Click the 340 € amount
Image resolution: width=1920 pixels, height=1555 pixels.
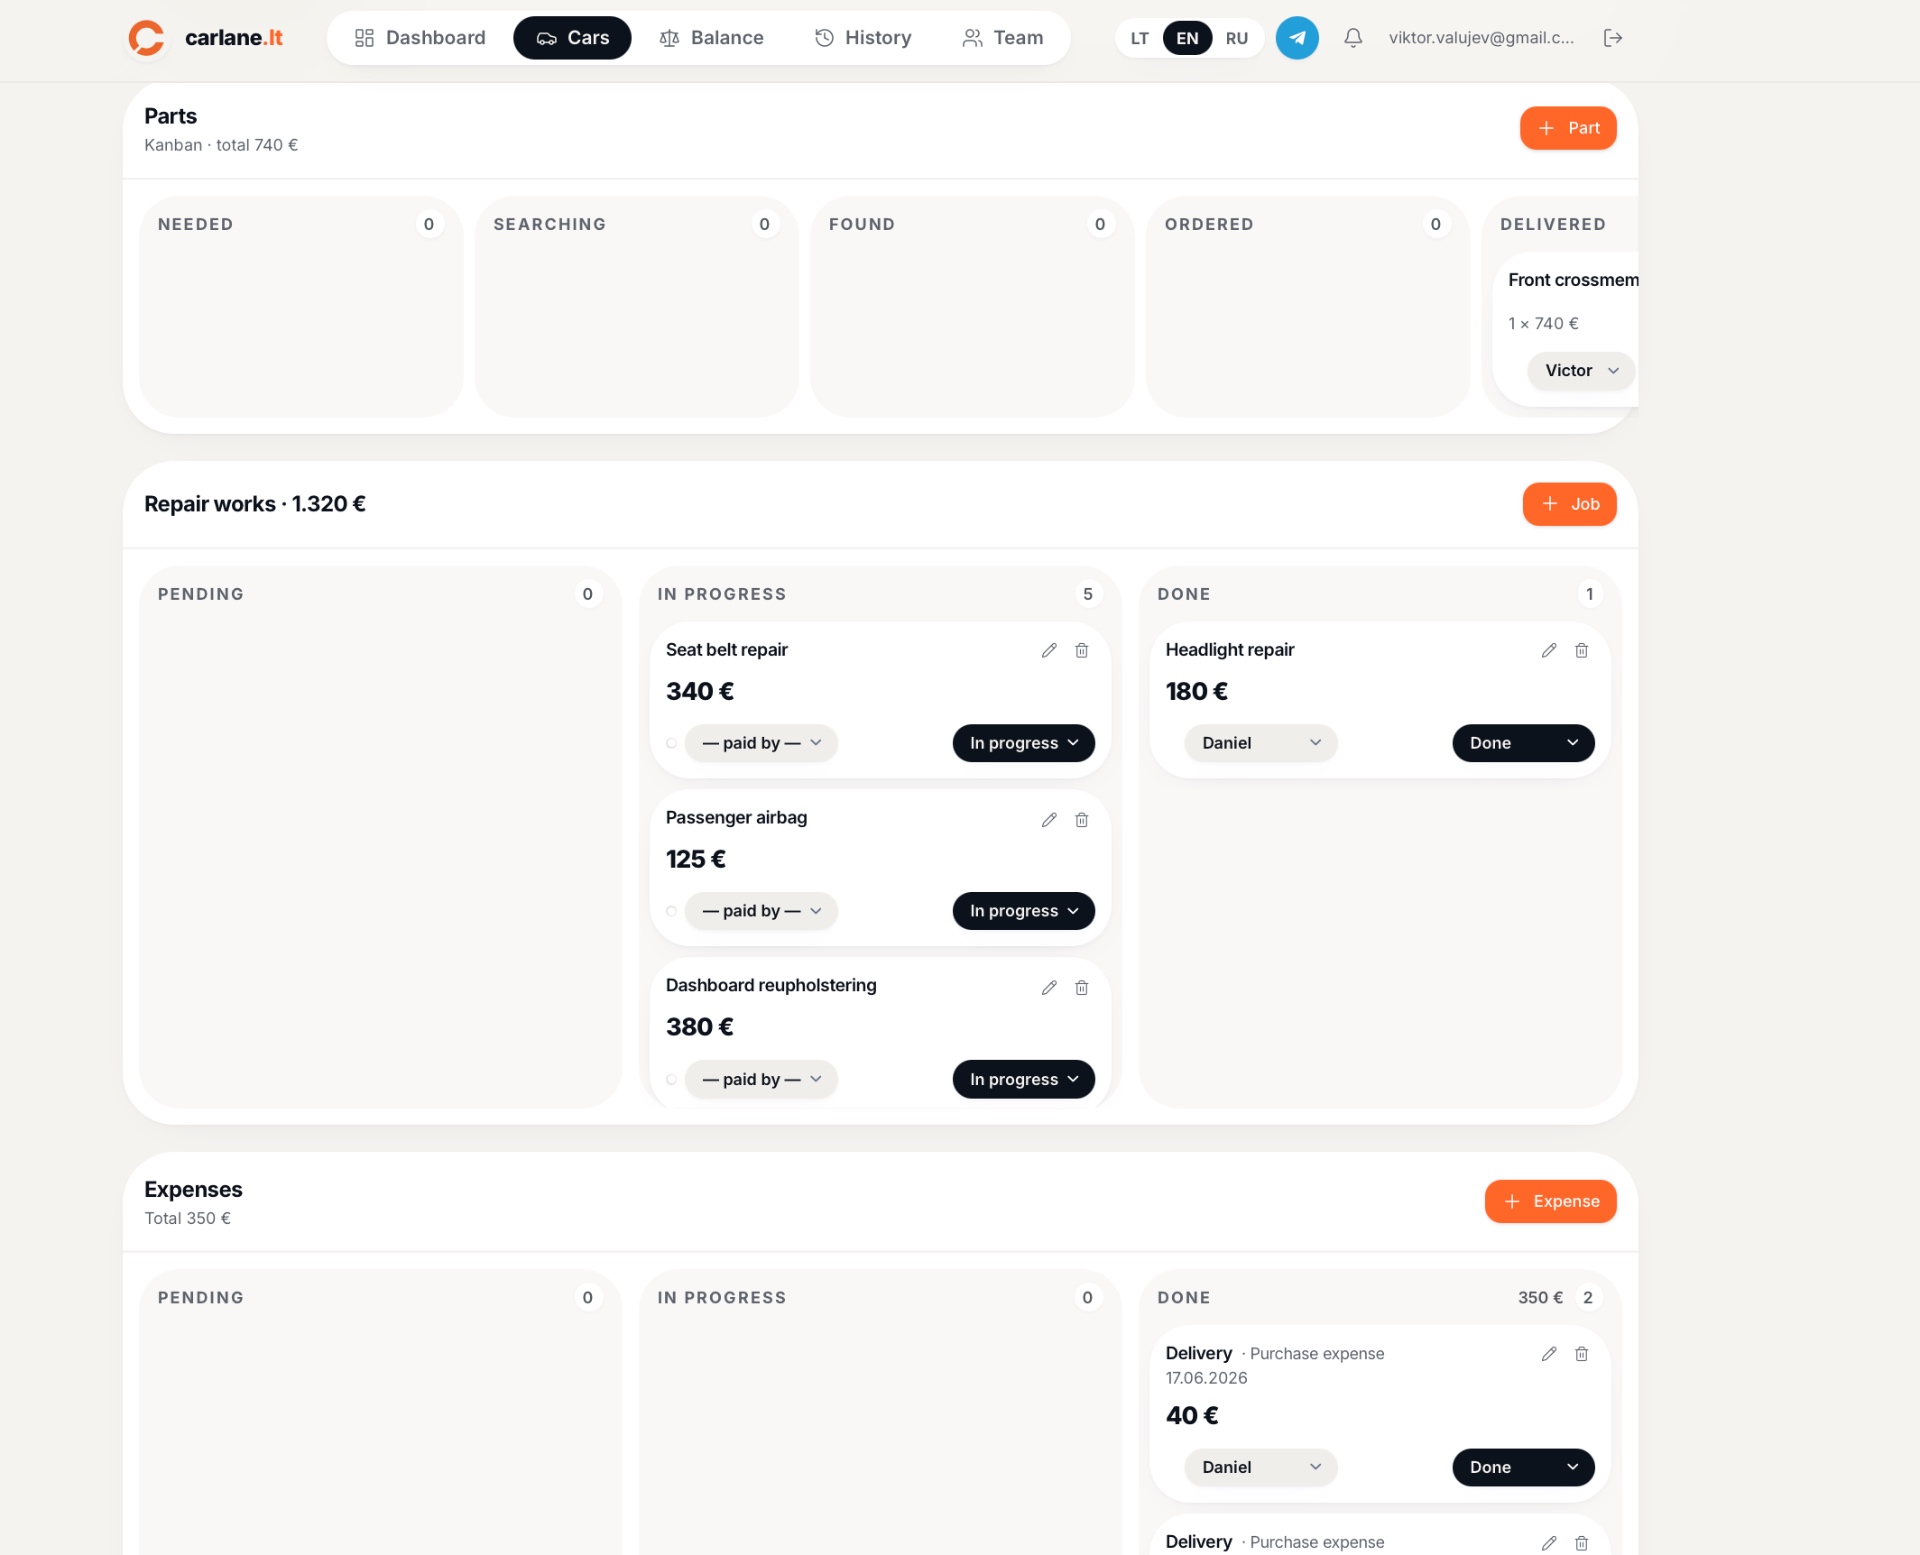pos(700,691)
